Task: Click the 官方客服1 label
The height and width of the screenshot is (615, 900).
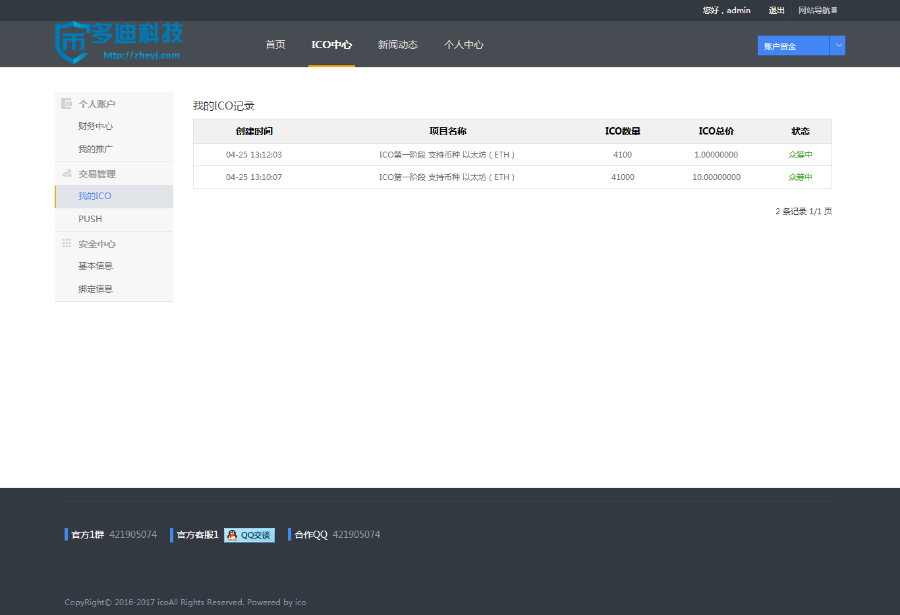Action: (x=197, y=535)
